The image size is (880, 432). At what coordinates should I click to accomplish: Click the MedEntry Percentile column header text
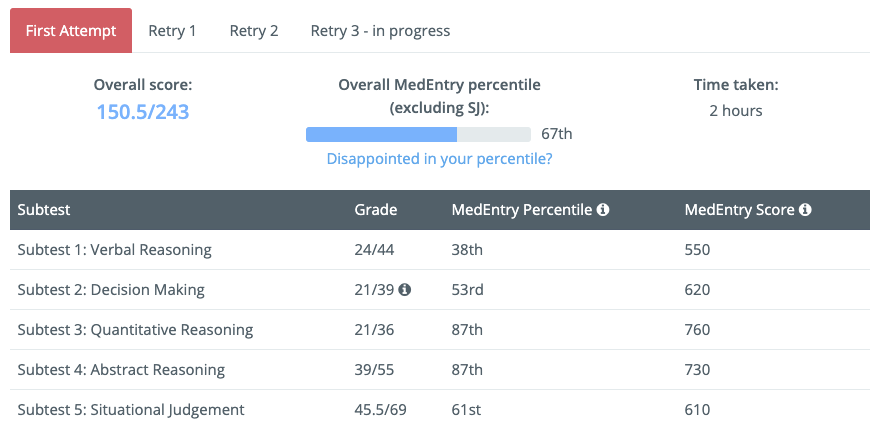coord(522,210)
